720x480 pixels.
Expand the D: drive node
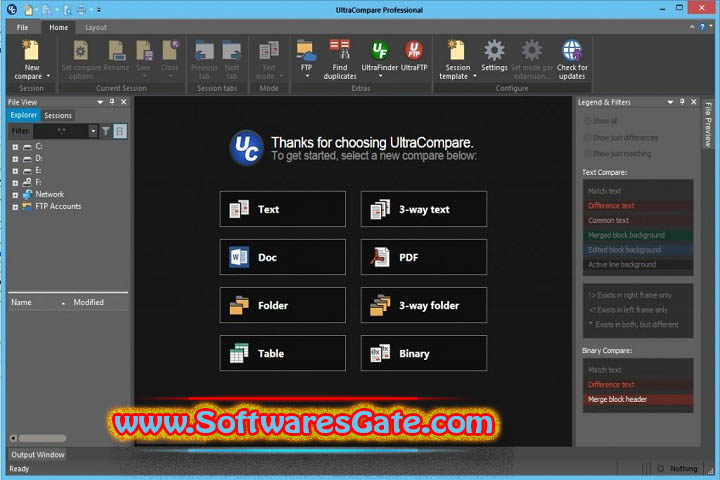point(15,159)
